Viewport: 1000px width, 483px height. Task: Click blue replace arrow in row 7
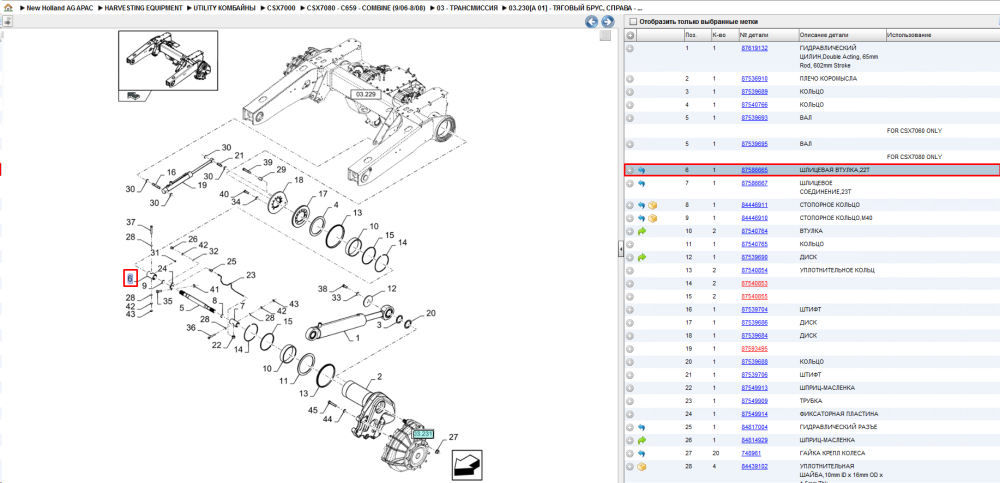point(642,183)
